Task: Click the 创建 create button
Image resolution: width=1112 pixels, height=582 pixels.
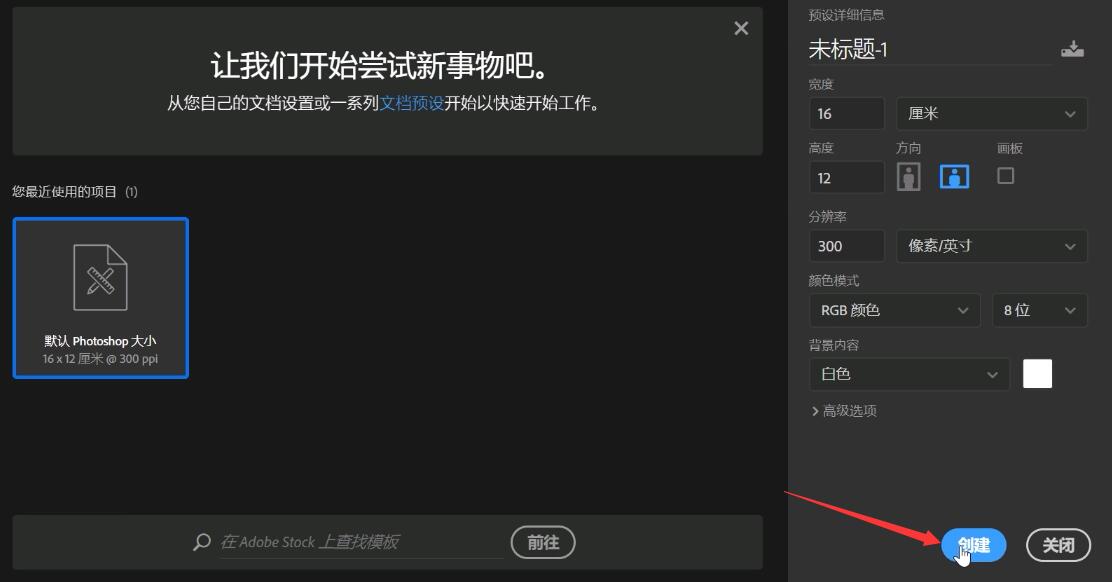Action: pos(974,545)
